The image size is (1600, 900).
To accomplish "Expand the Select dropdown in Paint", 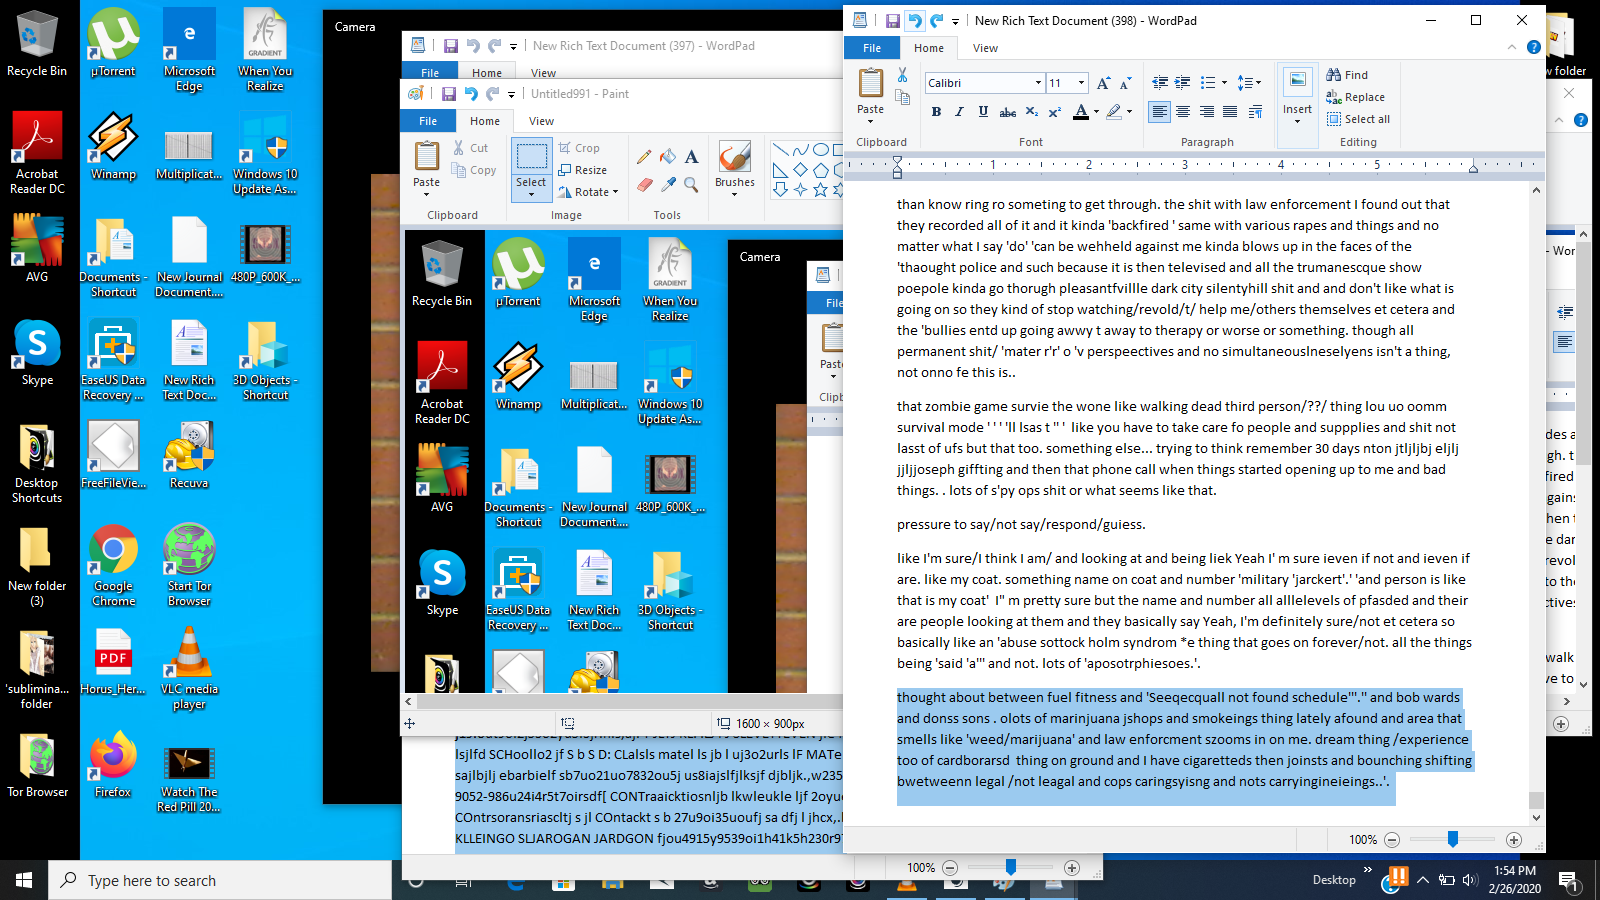I will coord(531,194).
